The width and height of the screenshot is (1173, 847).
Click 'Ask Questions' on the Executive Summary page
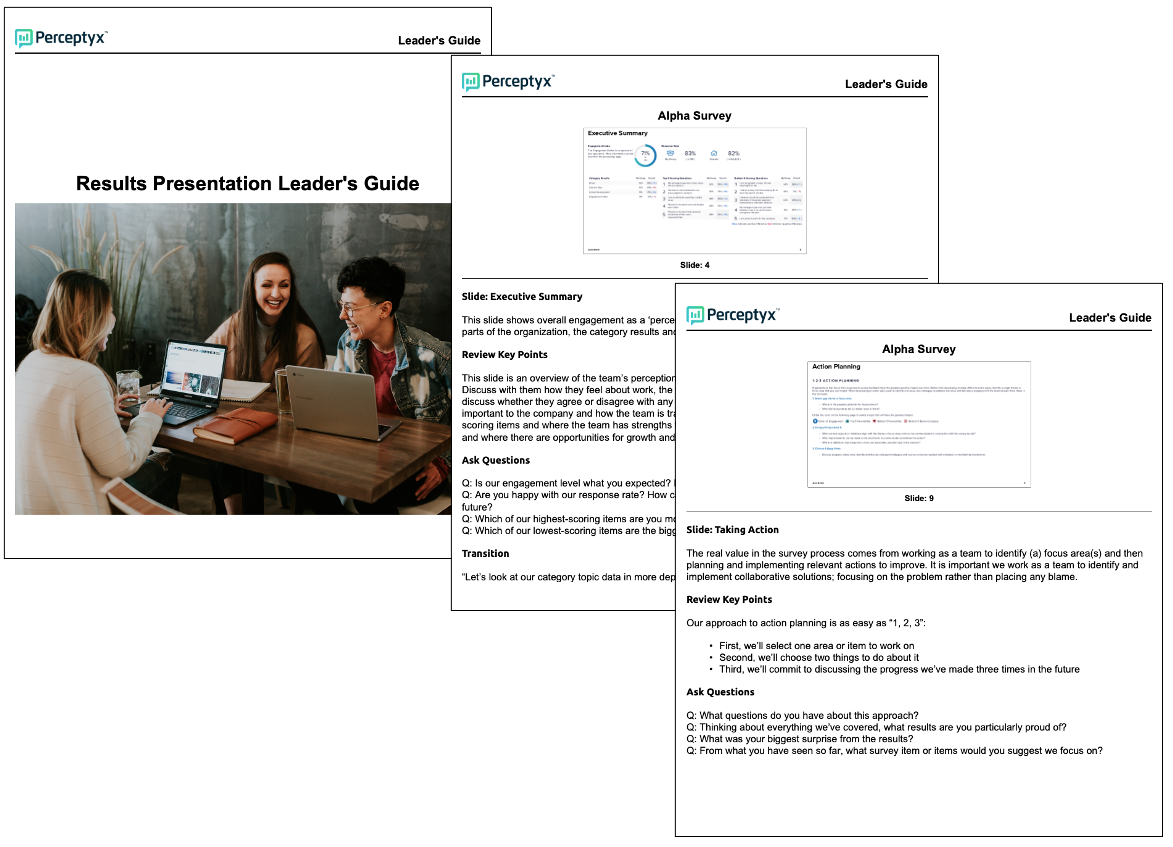click(x=495, y=460)
